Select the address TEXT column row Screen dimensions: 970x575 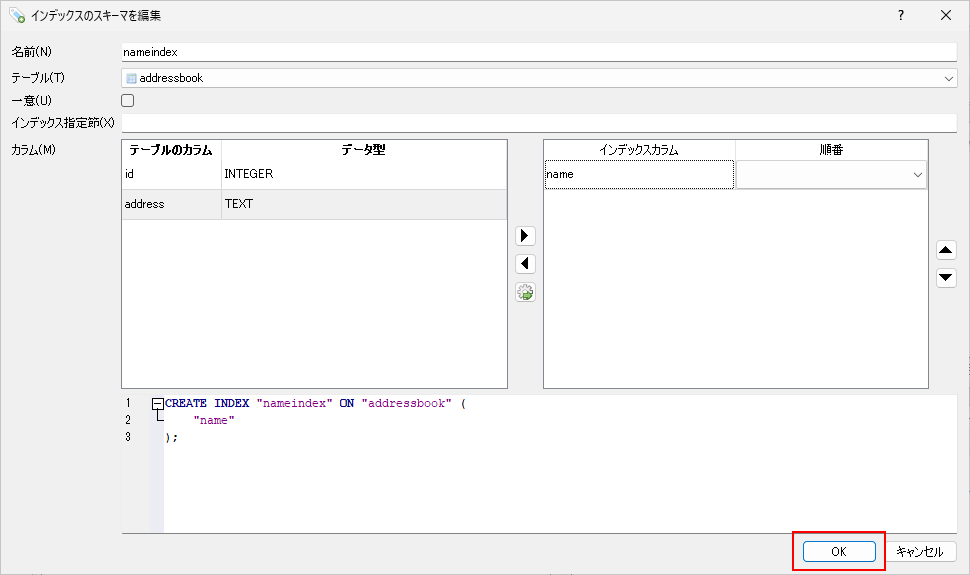tap(314, 204)
